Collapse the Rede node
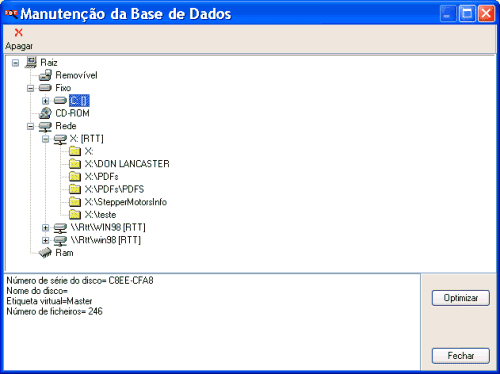This screenshot has width=500, height=374. tap(30, 126)
